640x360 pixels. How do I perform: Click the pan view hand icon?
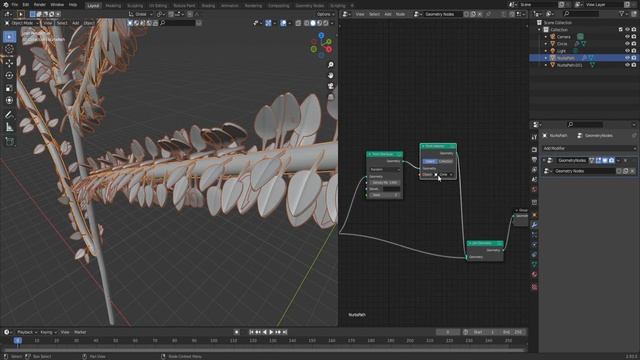(331, 76)
